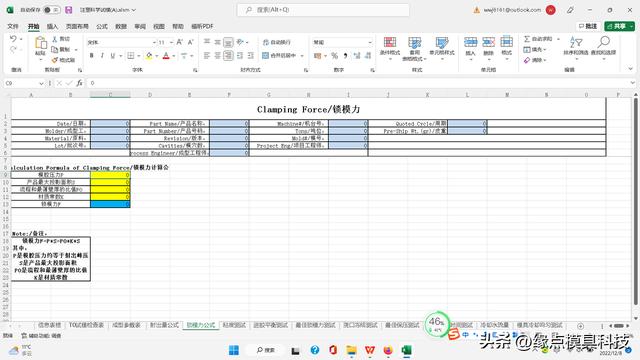Click the taskbar Search button
This screenshot has width=640, height=360.
coord(266,350)
